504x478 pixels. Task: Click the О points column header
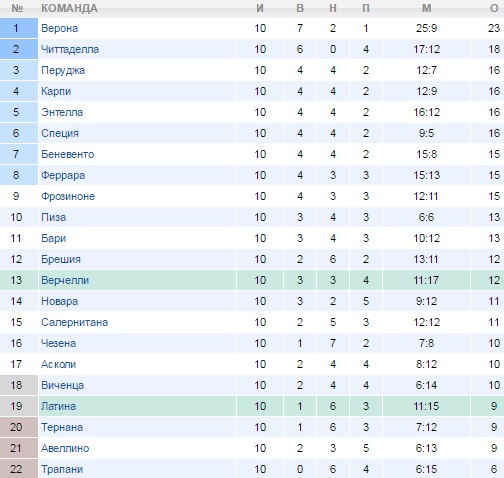click(494, 8)
